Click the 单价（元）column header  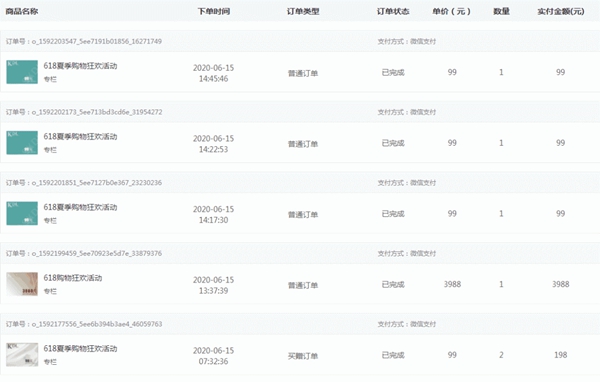coord(452,11)
